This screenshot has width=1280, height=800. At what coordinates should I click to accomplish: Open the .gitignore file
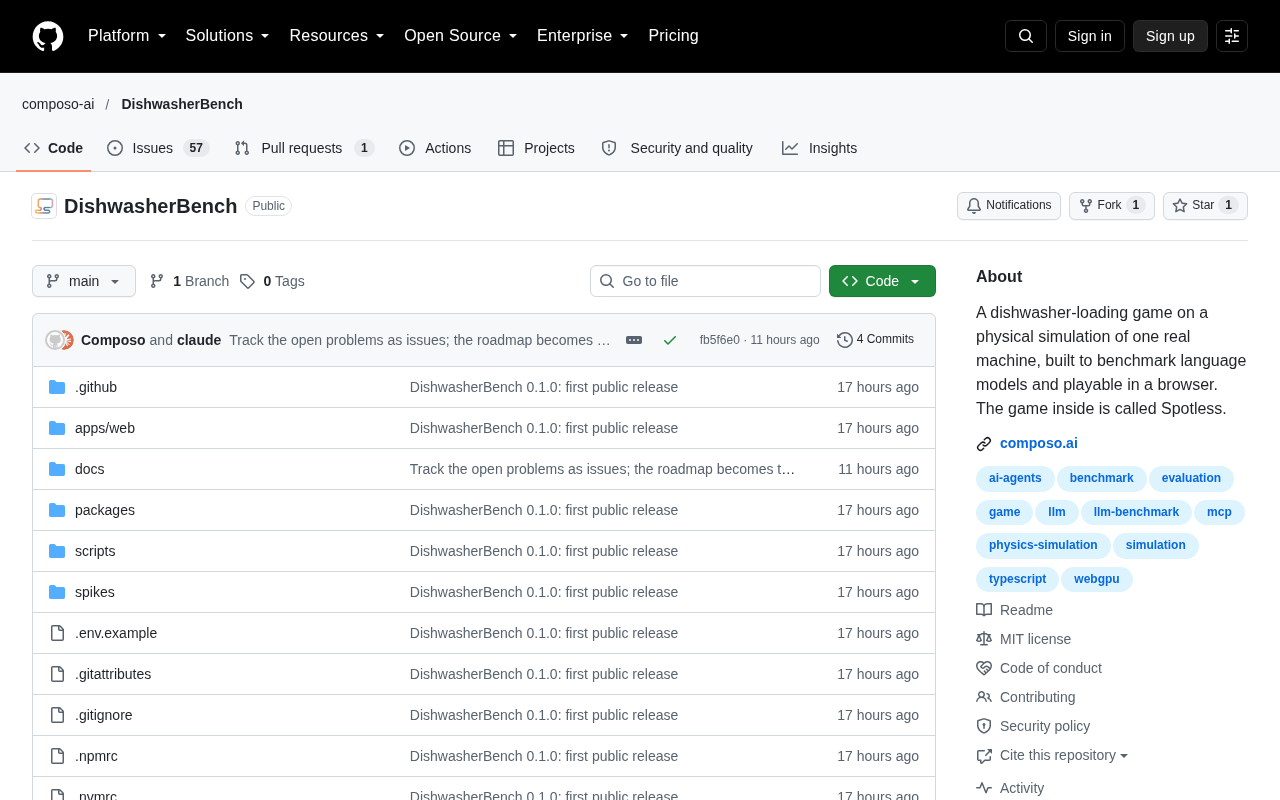[104, 715]
